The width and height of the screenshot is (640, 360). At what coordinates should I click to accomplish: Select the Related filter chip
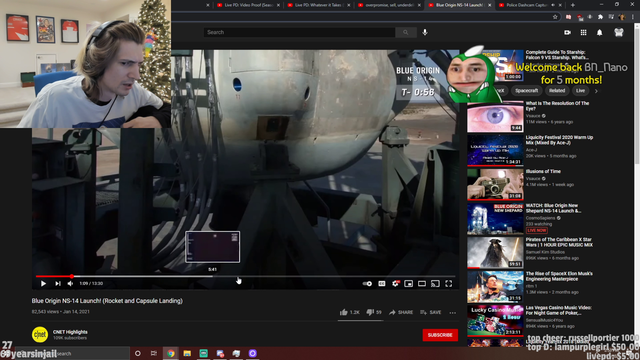(x=557, y=91)
